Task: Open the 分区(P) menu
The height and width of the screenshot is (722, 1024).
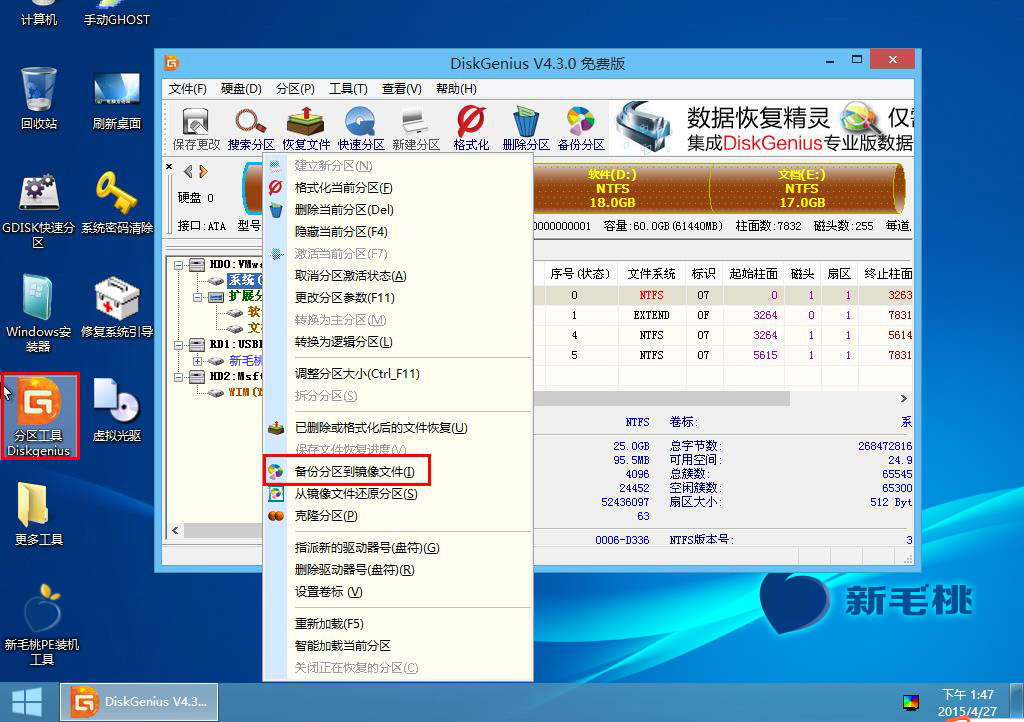Action: (x=295, y=89)
